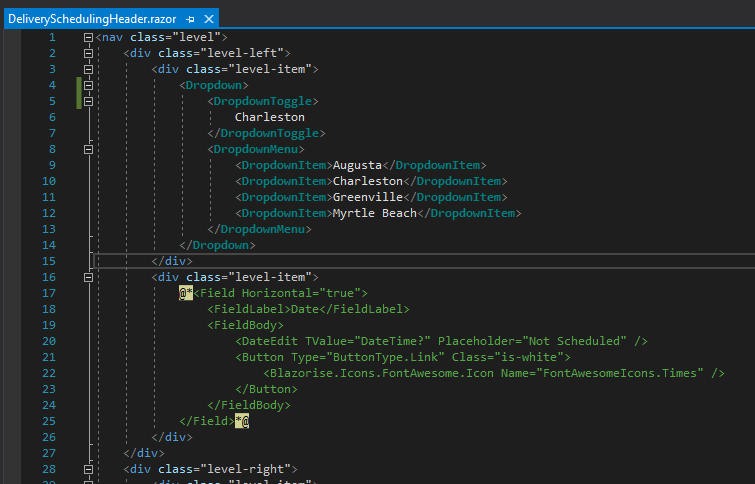Collapse the level-item div on line 16
Image resolution: width=755 pixels, height=484 pixels.
point(88,277)
